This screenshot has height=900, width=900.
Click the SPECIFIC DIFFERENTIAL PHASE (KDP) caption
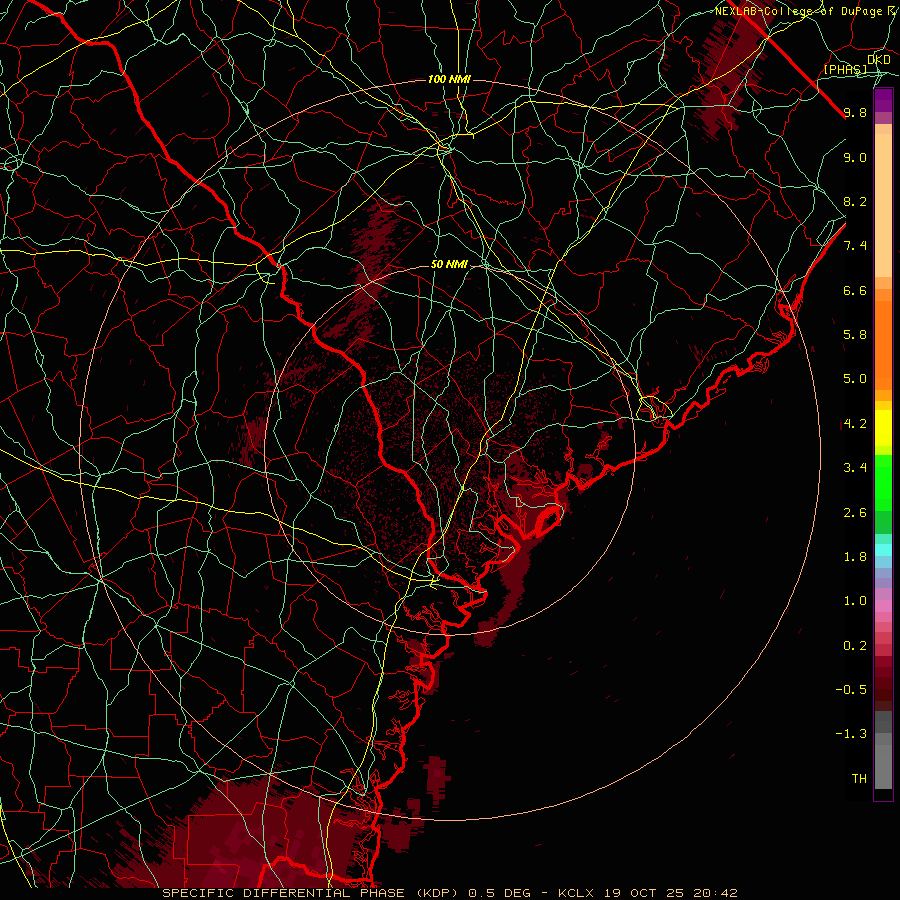pos(311,893)
